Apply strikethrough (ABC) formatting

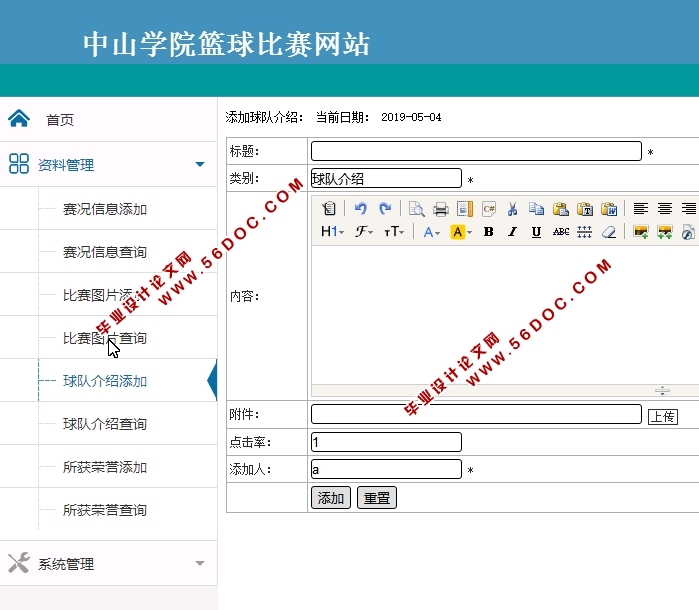click(560, 232)
